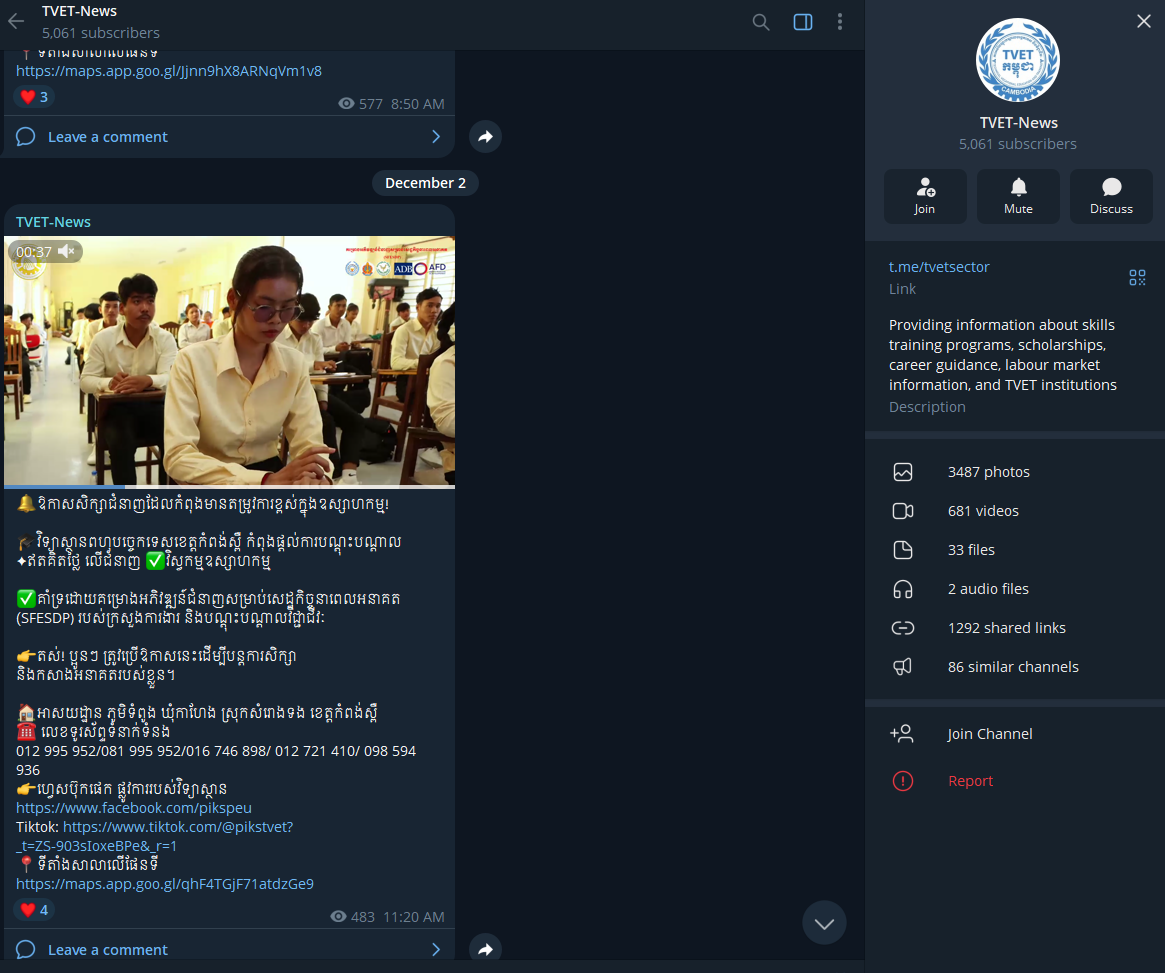This screenshot has width=1165, height=973.
Task: Open the 681 videos list
Action: point(983,511)
